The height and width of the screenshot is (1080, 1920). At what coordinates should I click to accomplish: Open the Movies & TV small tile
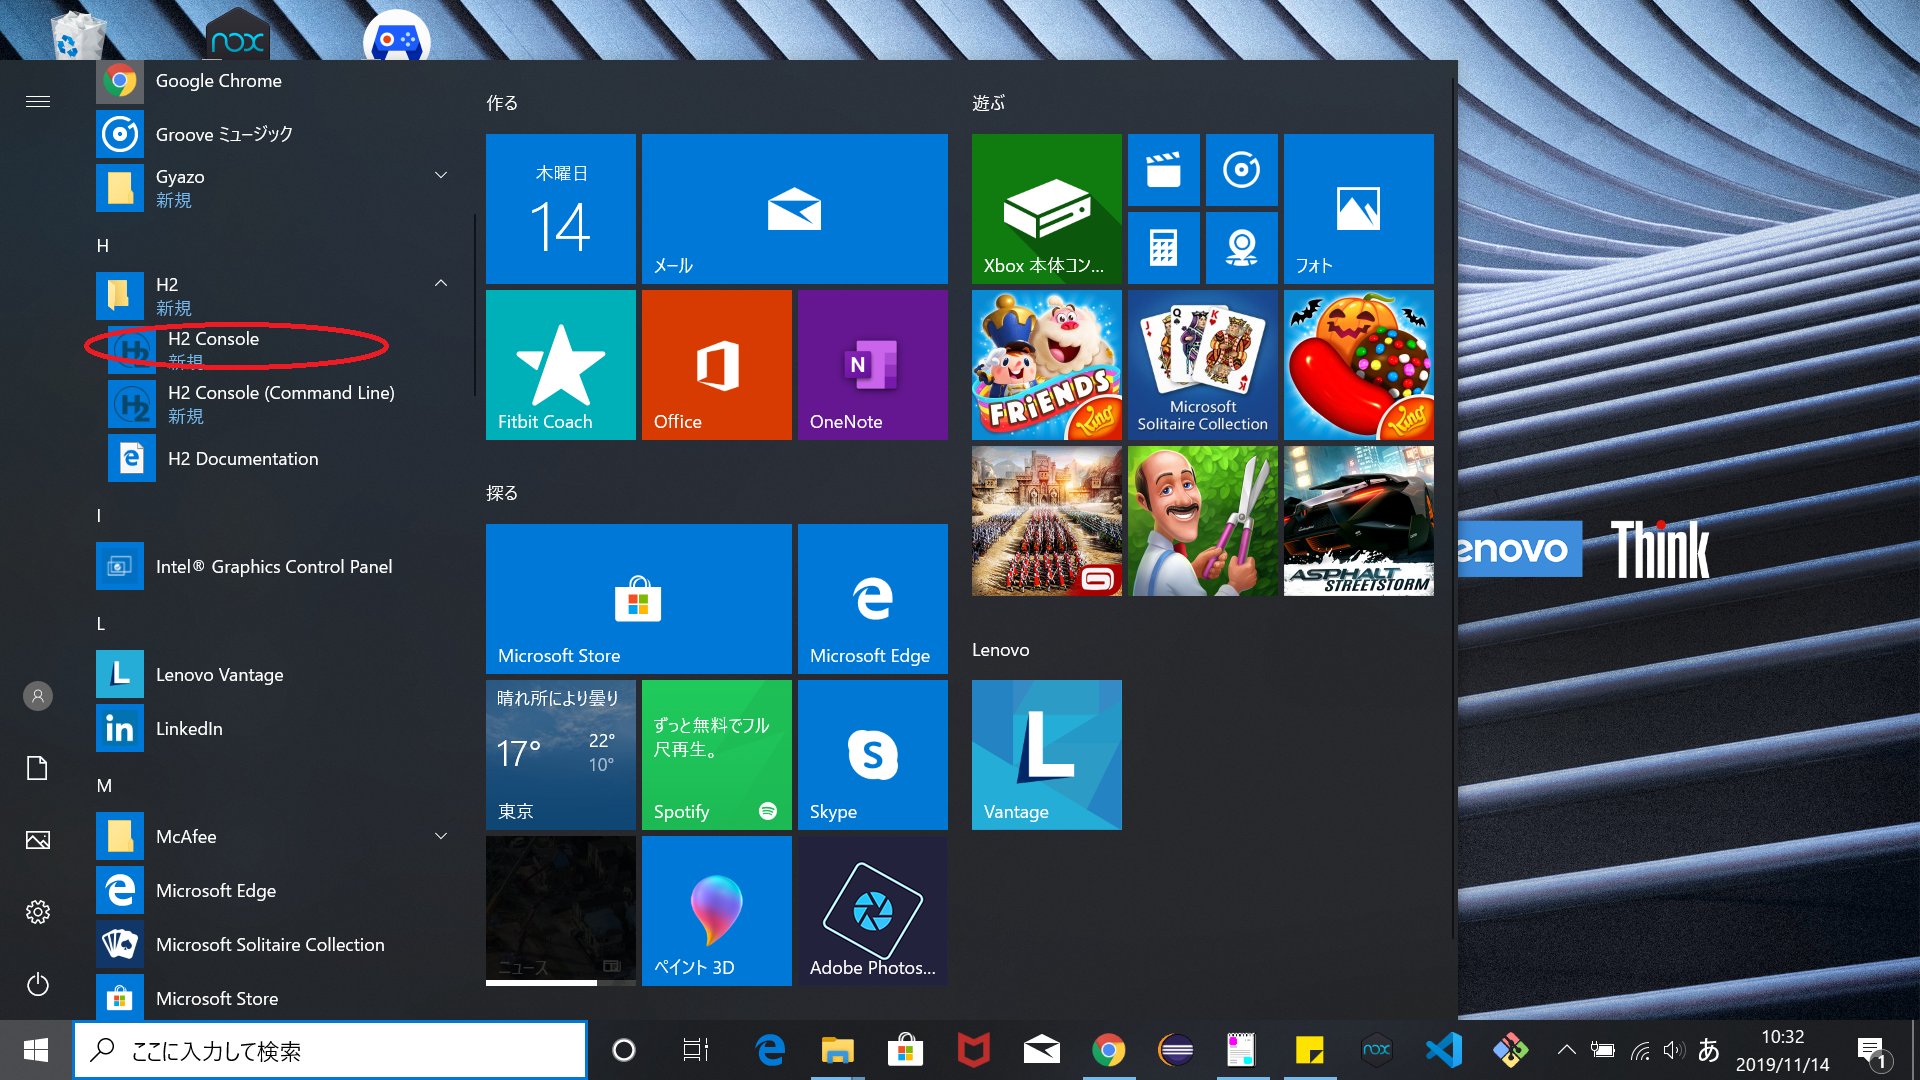pyautogui.click(x=1164, y=170)
